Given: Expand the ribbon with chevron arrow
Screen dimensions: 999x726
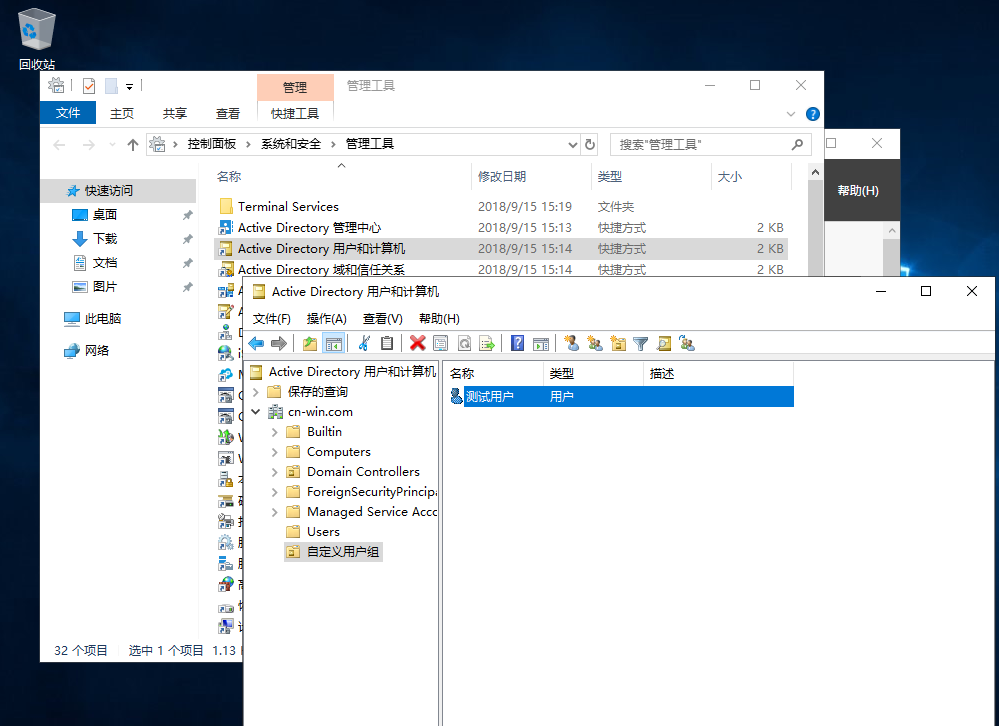Looking at the screenshot, I should pos(791,114).
